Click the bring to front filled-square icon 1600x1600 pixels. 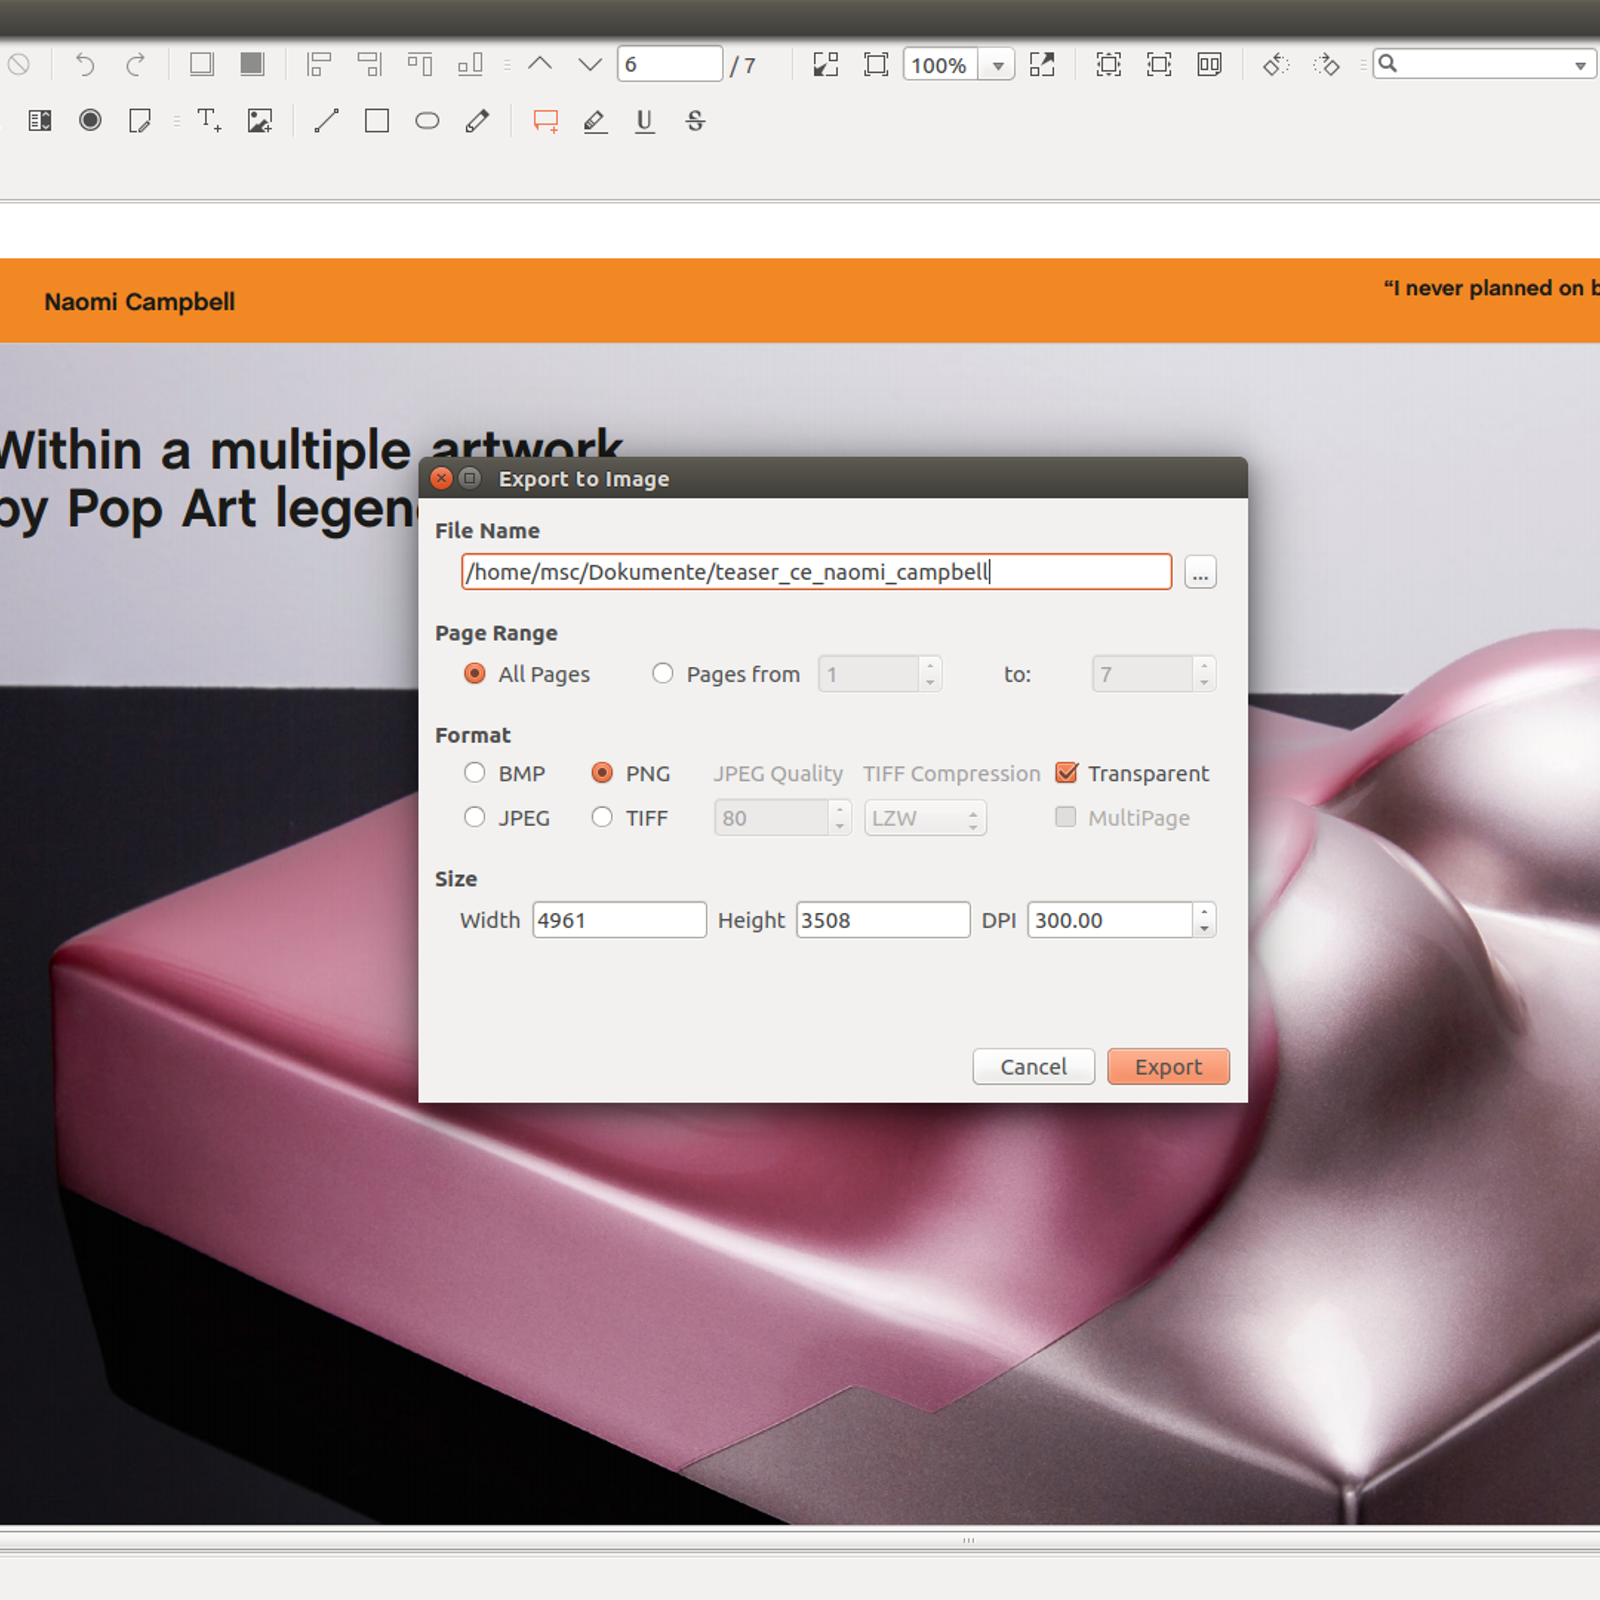(x=252, y=65)
